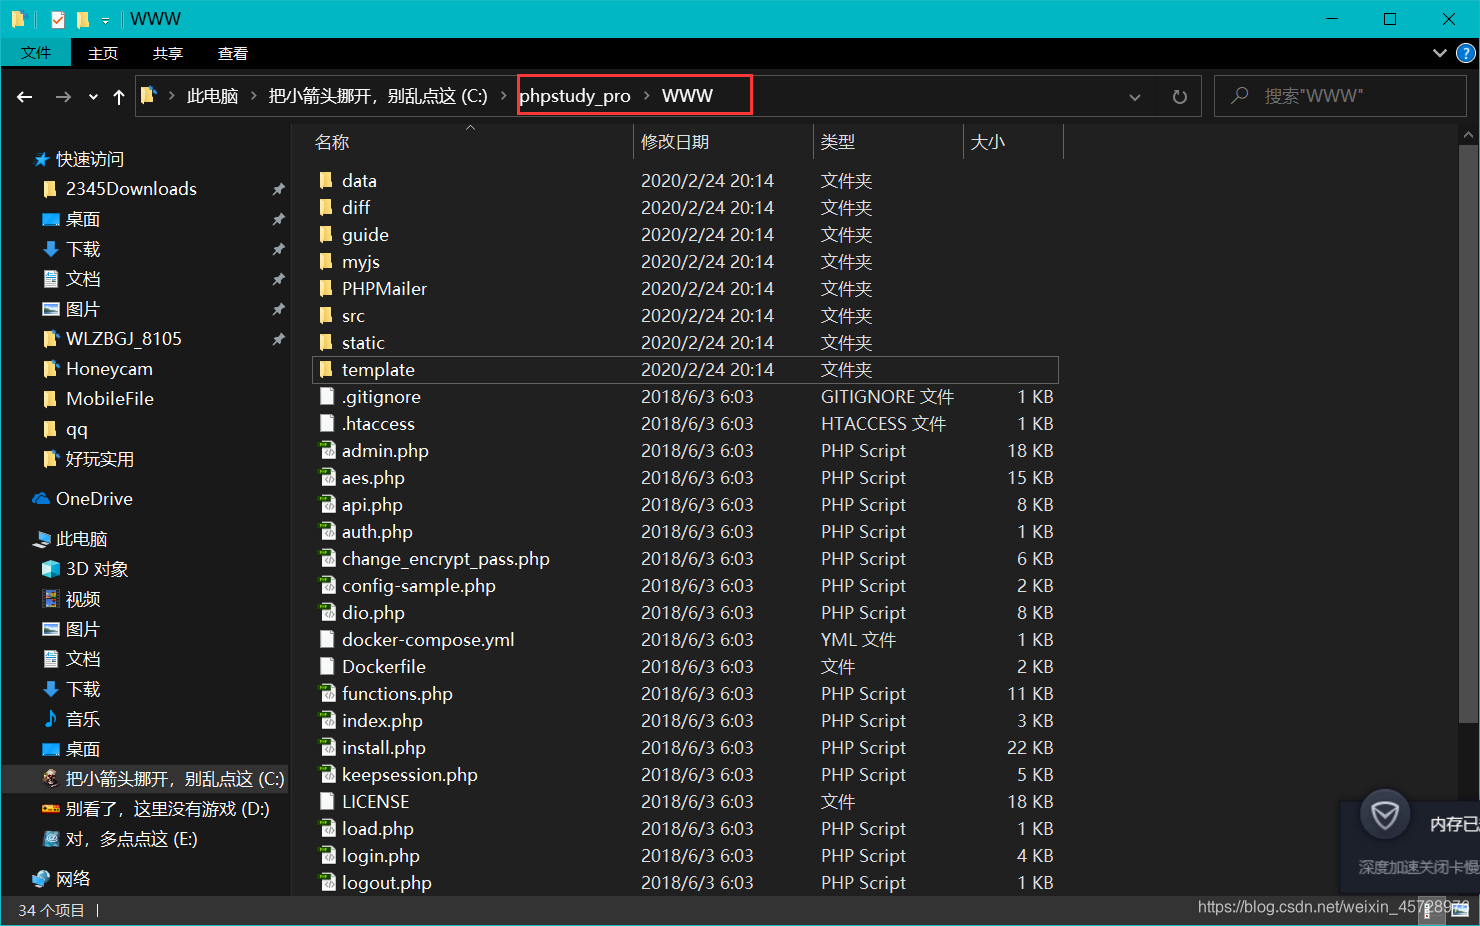Open MobileFile folder in sidebar

110,399
